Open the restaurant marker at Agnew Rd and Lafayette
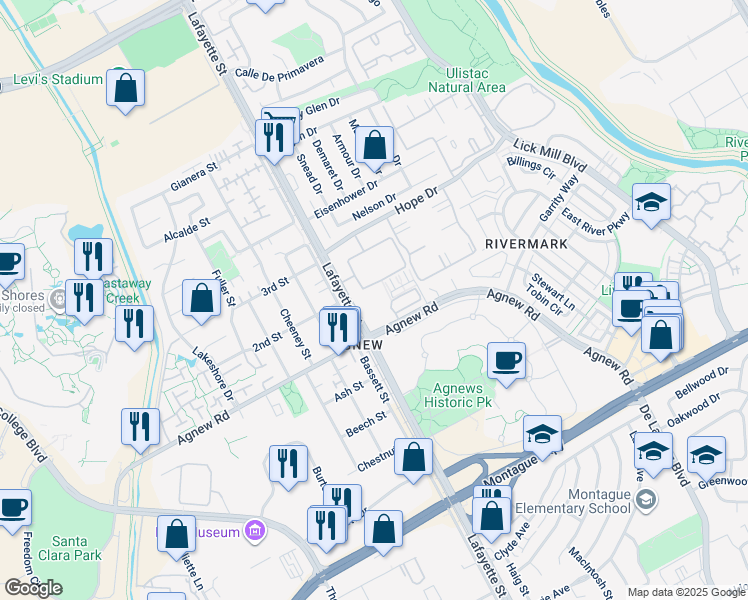The image size is (748, 600). click(339, 326)
